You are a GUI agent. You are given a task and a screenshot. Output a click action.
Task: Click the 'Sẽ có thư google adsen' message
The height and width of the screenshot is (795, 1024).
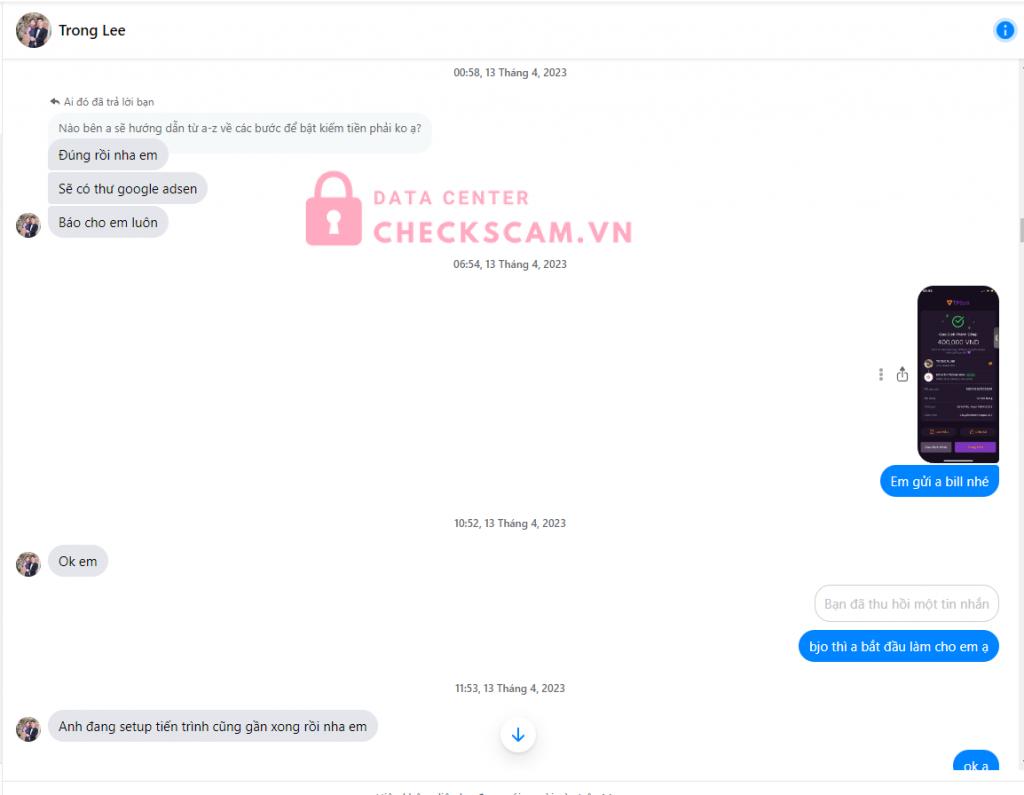point(127,189)
